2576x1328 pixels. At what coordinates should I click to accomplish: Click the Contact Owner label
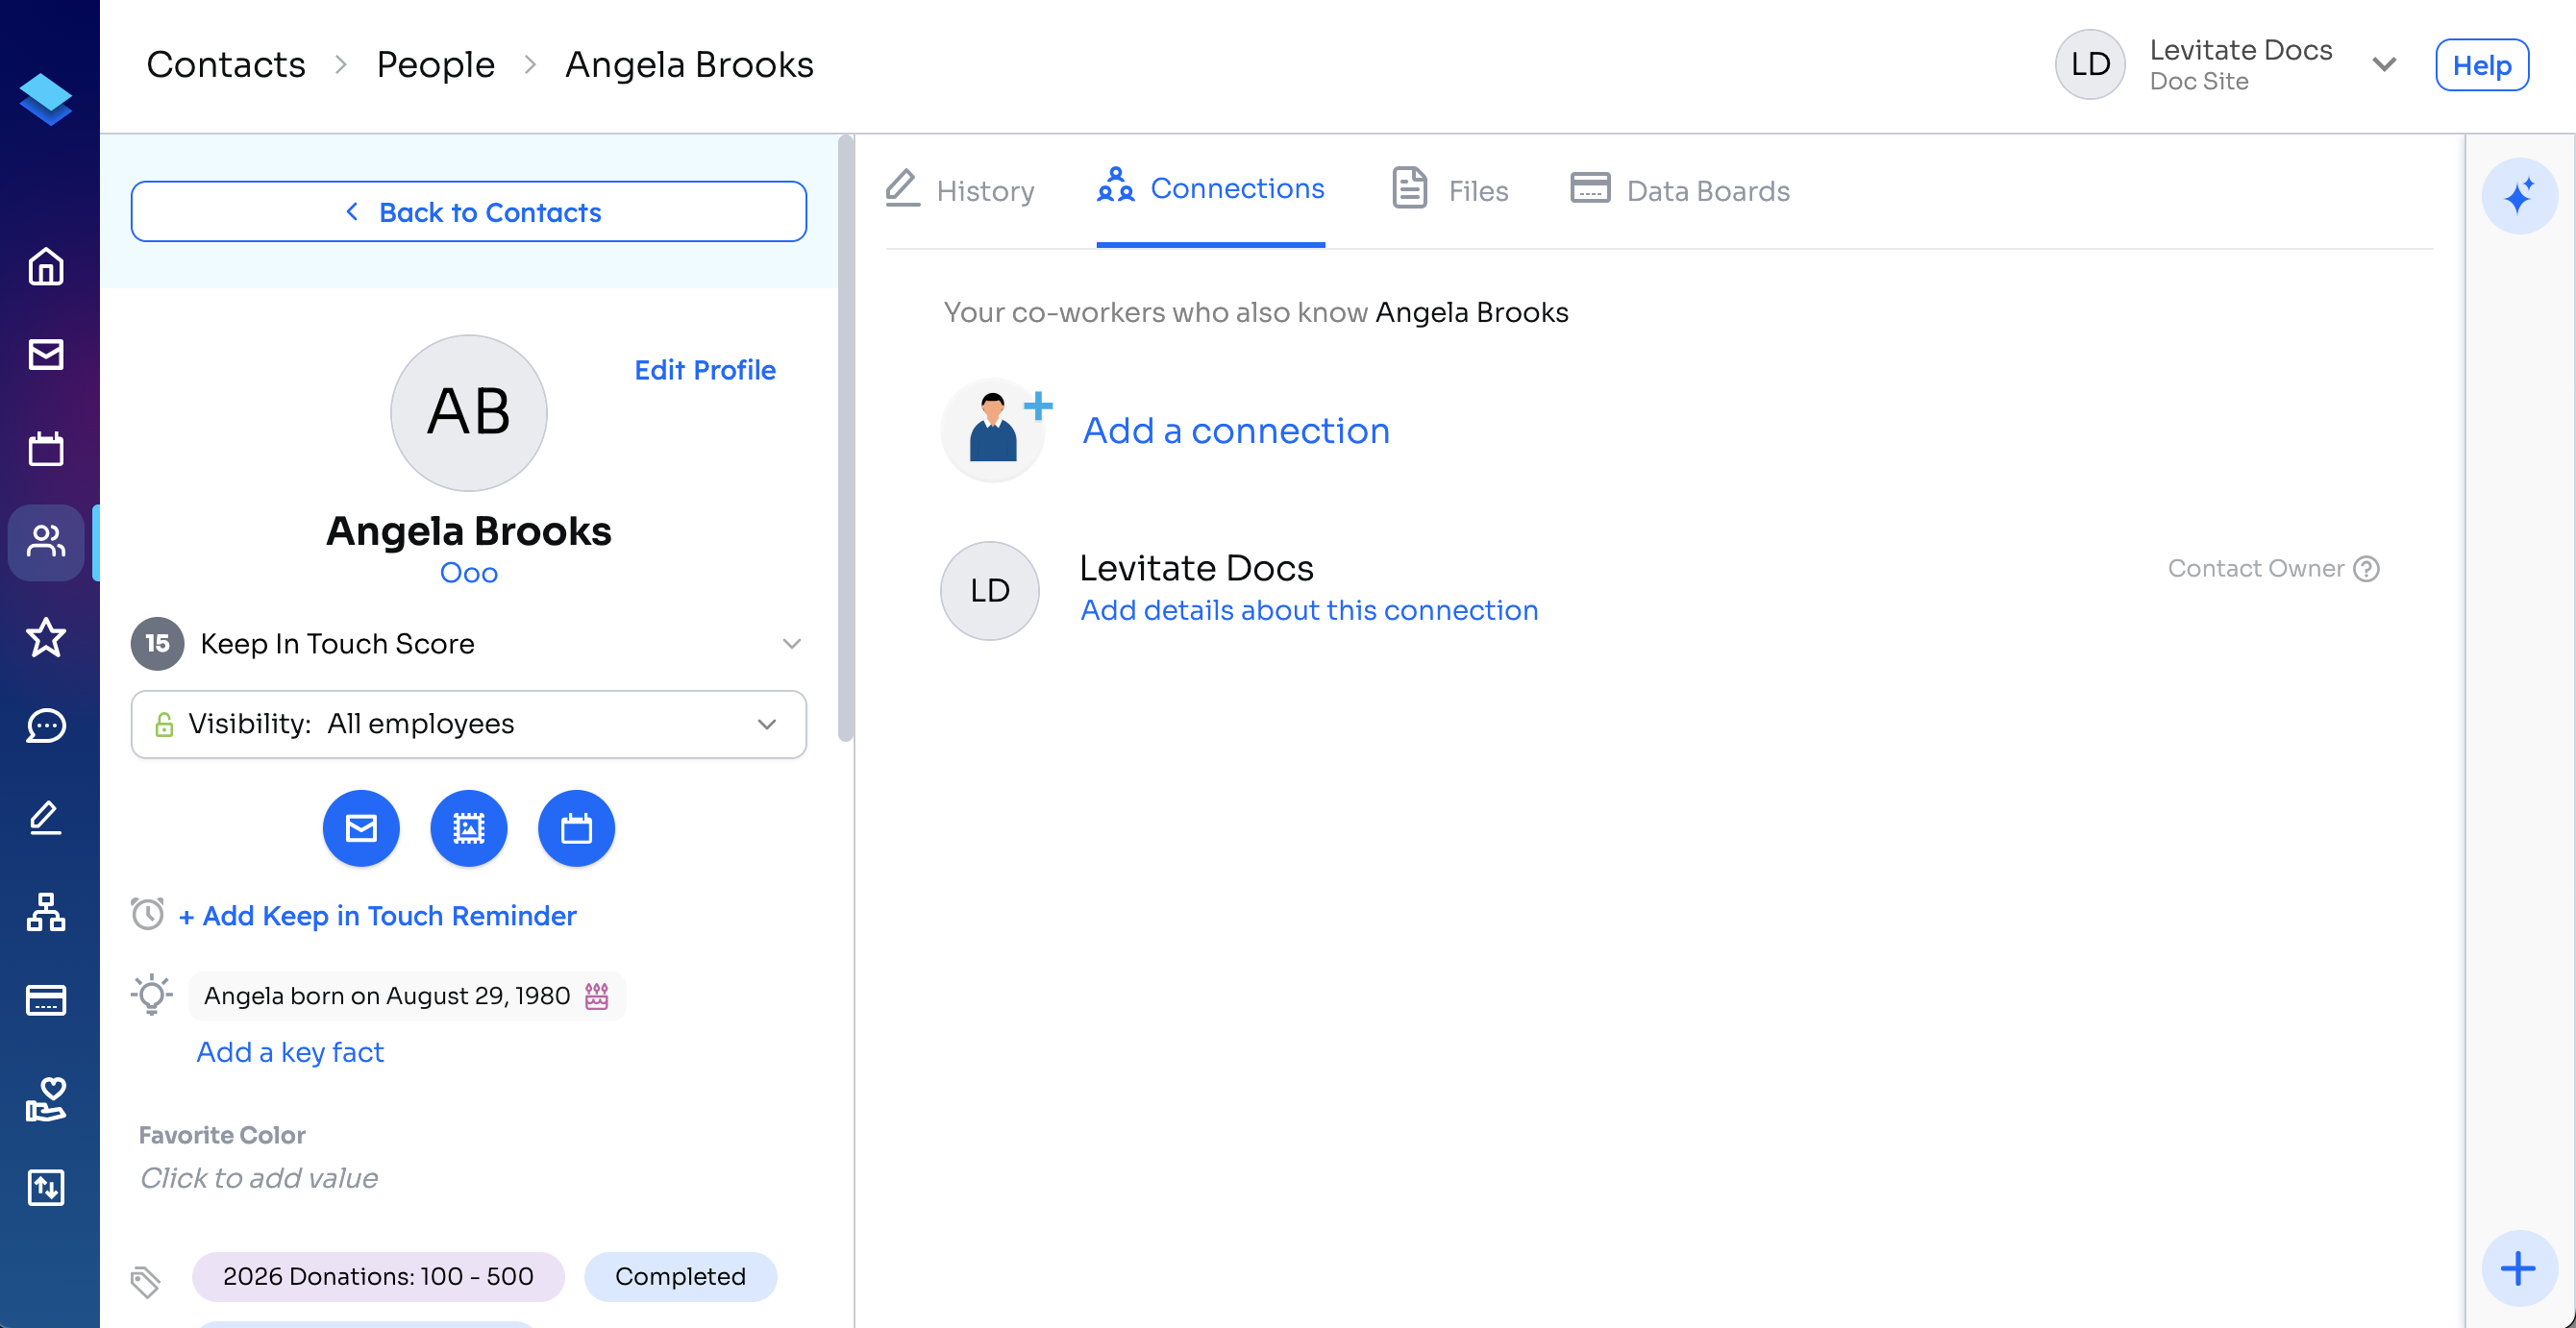pos(2256,568)
